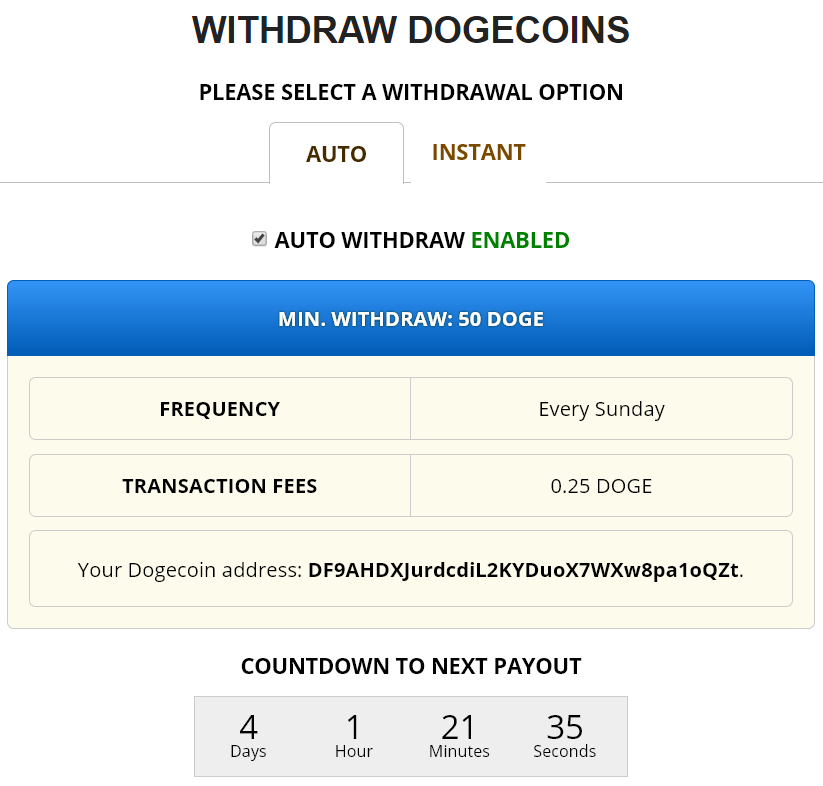This screenshot has height=786, width=823.
Task: Click the Your Dogecoin address label
Action: pyautogui.click(x=190, y=570)
